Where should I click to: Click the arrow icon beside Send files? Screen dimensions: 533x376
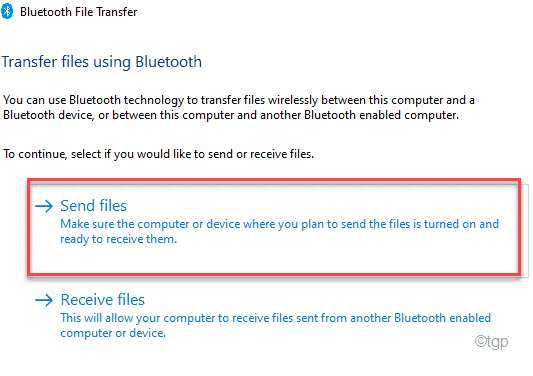44,206
